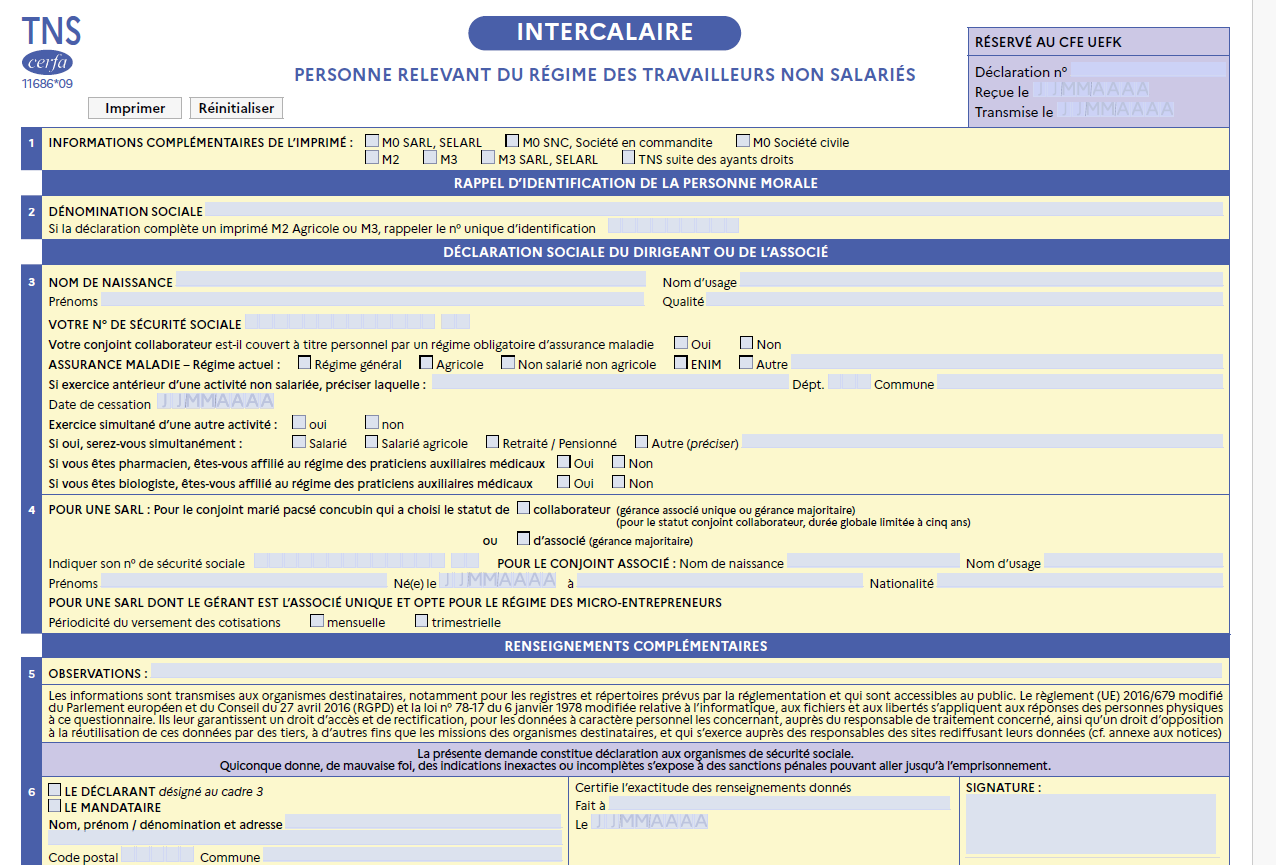Check Oui on the pharmacien line
Screen dimensions: 1276x865
point(564,462)
